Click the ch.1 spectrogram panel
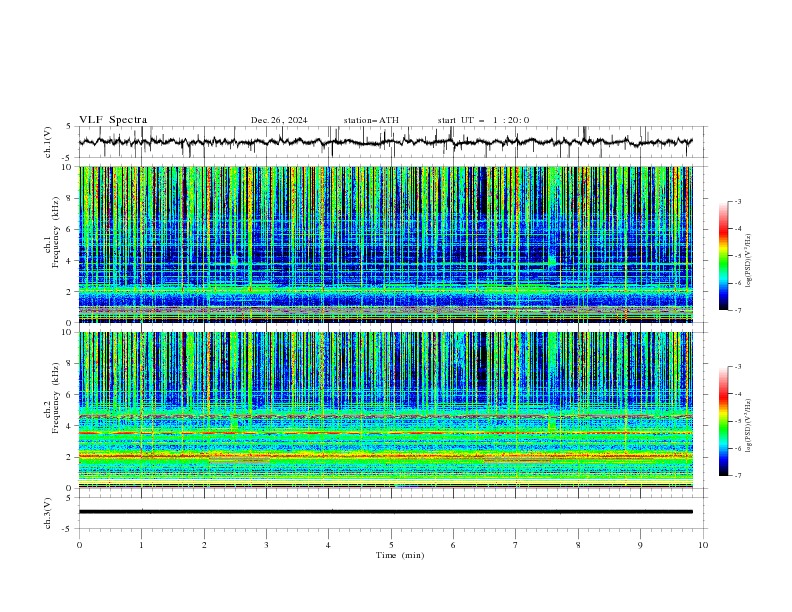Viewport: 792px width, 612px height. click(385, 244)
